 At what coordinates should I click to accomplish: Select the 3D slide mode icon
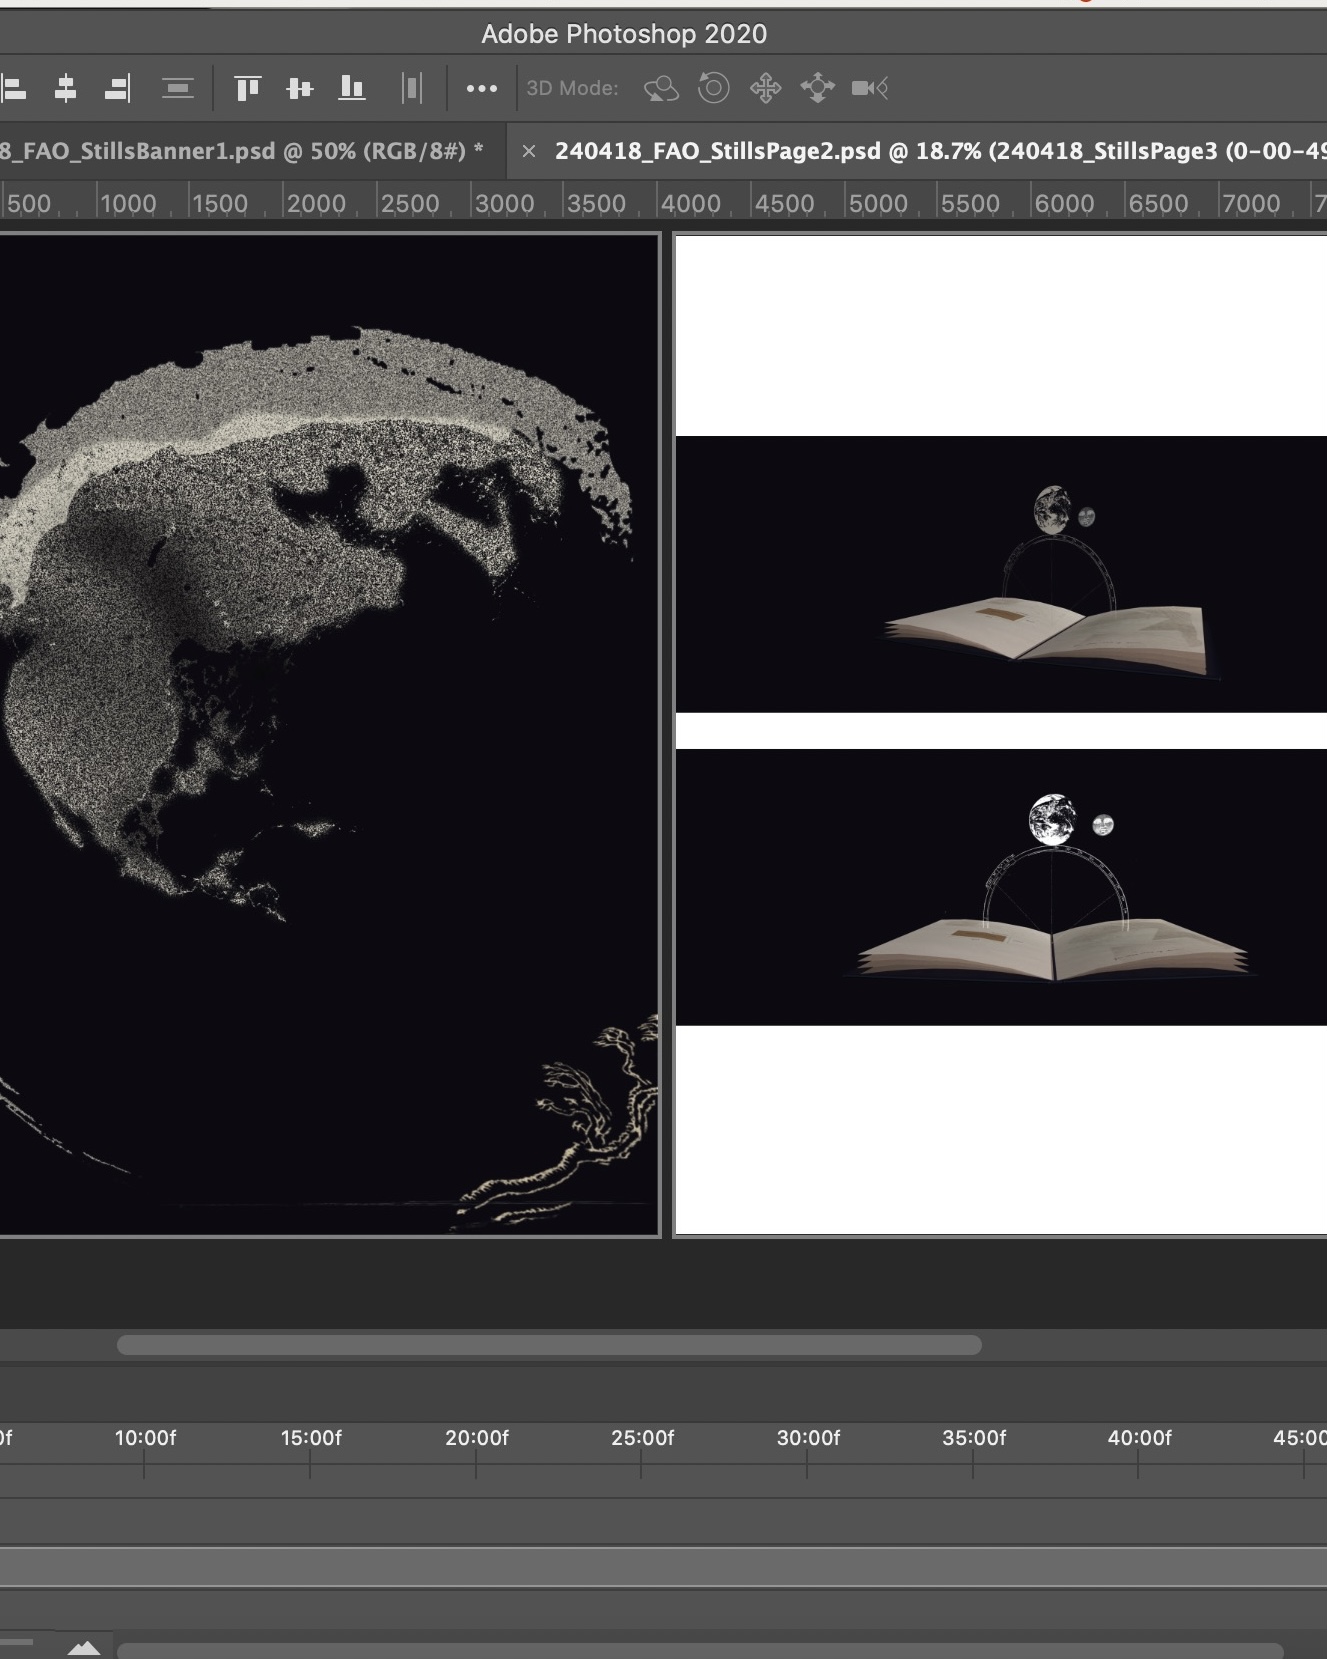817,88
